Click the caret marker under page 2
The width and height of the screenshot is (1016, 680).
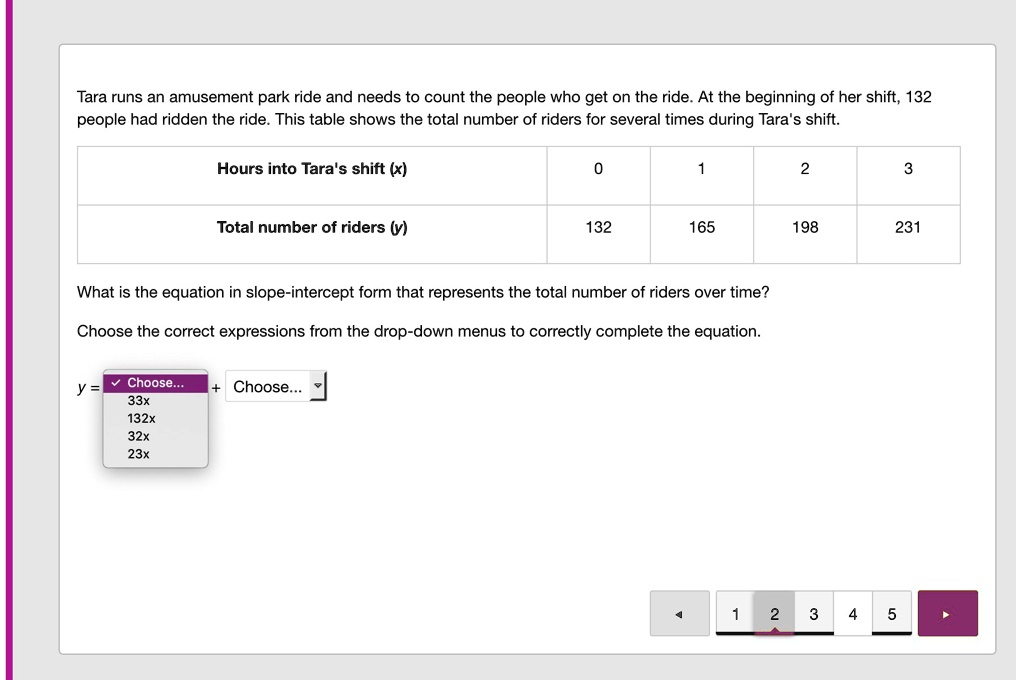pyautogui.click(x=774, y=629)
